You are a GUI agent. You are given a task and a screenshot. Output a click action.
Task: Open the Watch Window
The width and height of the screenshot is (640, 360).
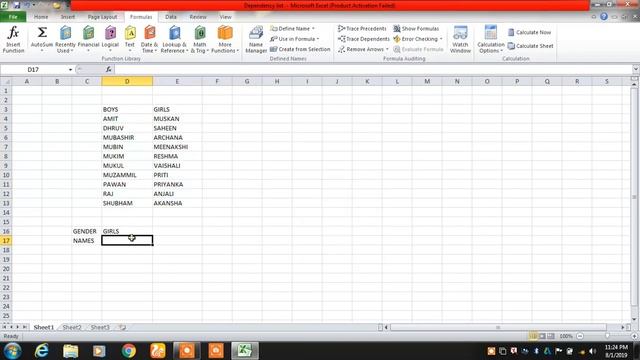[460, 39]
